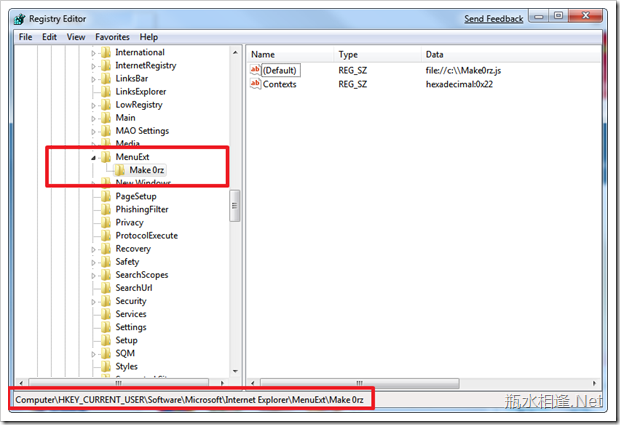Screen dimensions: 620x425
Task: Click the Make 0rz folder icon
Action: point(120,170)
